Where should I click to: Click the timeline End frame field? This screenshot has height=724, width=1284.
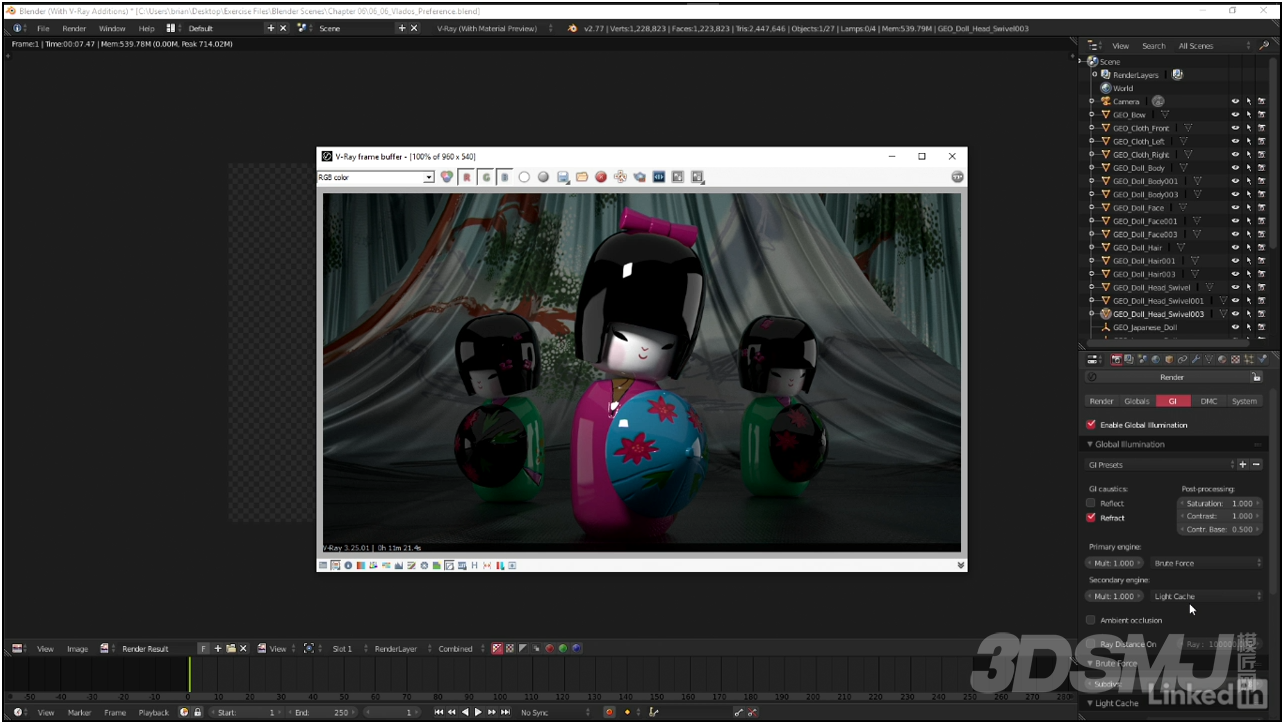320,712
